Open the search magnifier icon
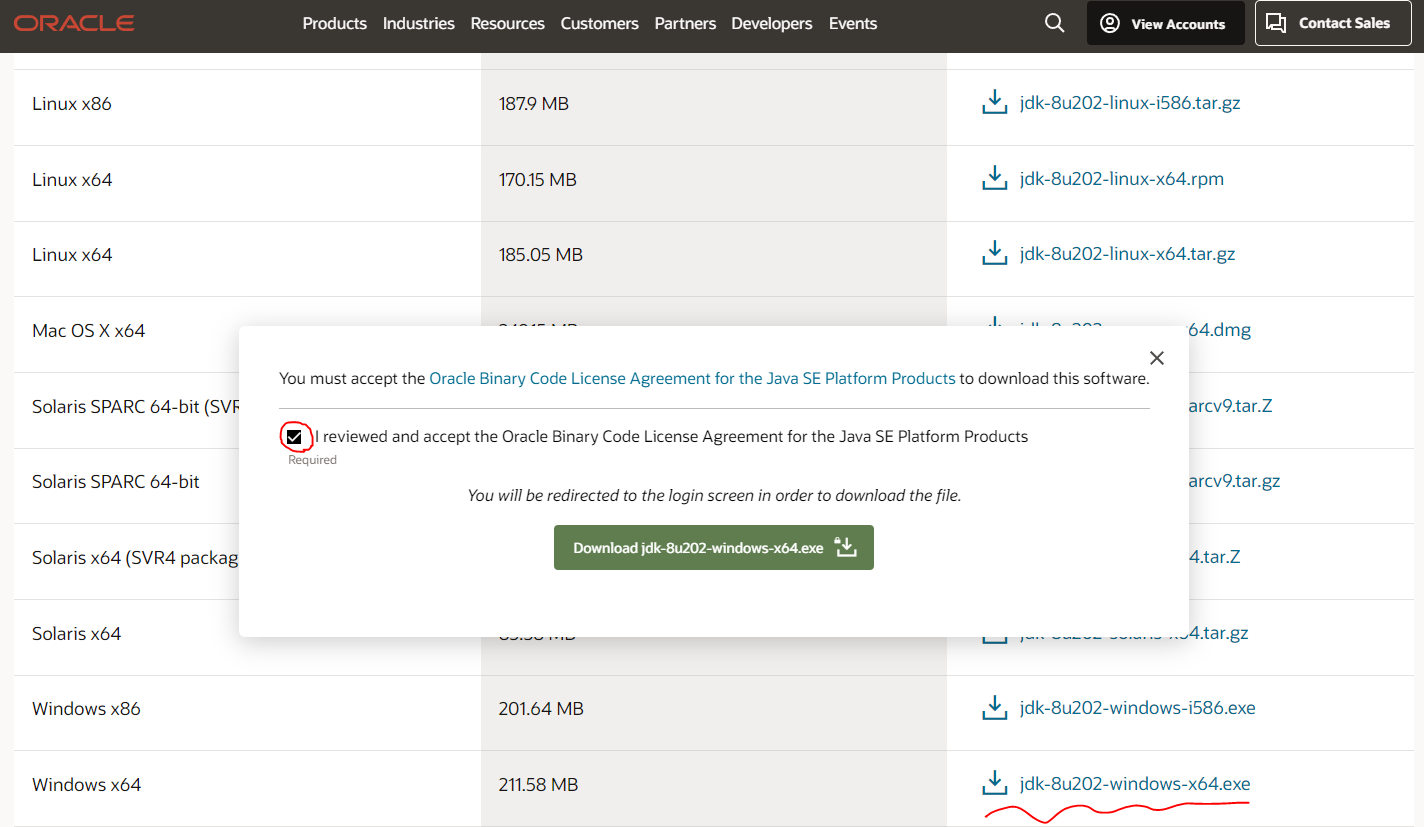 (x=1054, y=23)
